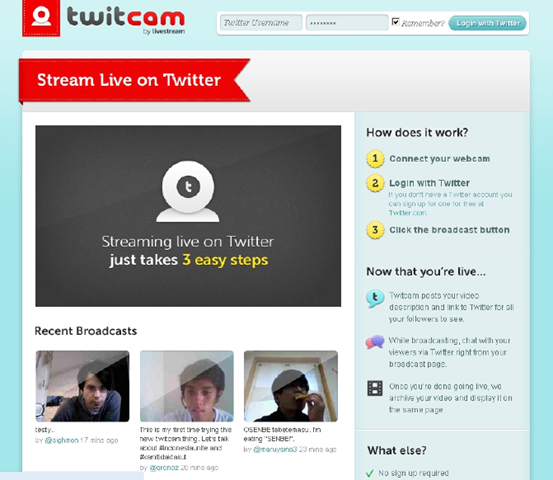Image resolution: width=553 pixels, height=480 pixels.
Task: Click the large webcam icon in the video panel
Action: click(x=188, y=192)
